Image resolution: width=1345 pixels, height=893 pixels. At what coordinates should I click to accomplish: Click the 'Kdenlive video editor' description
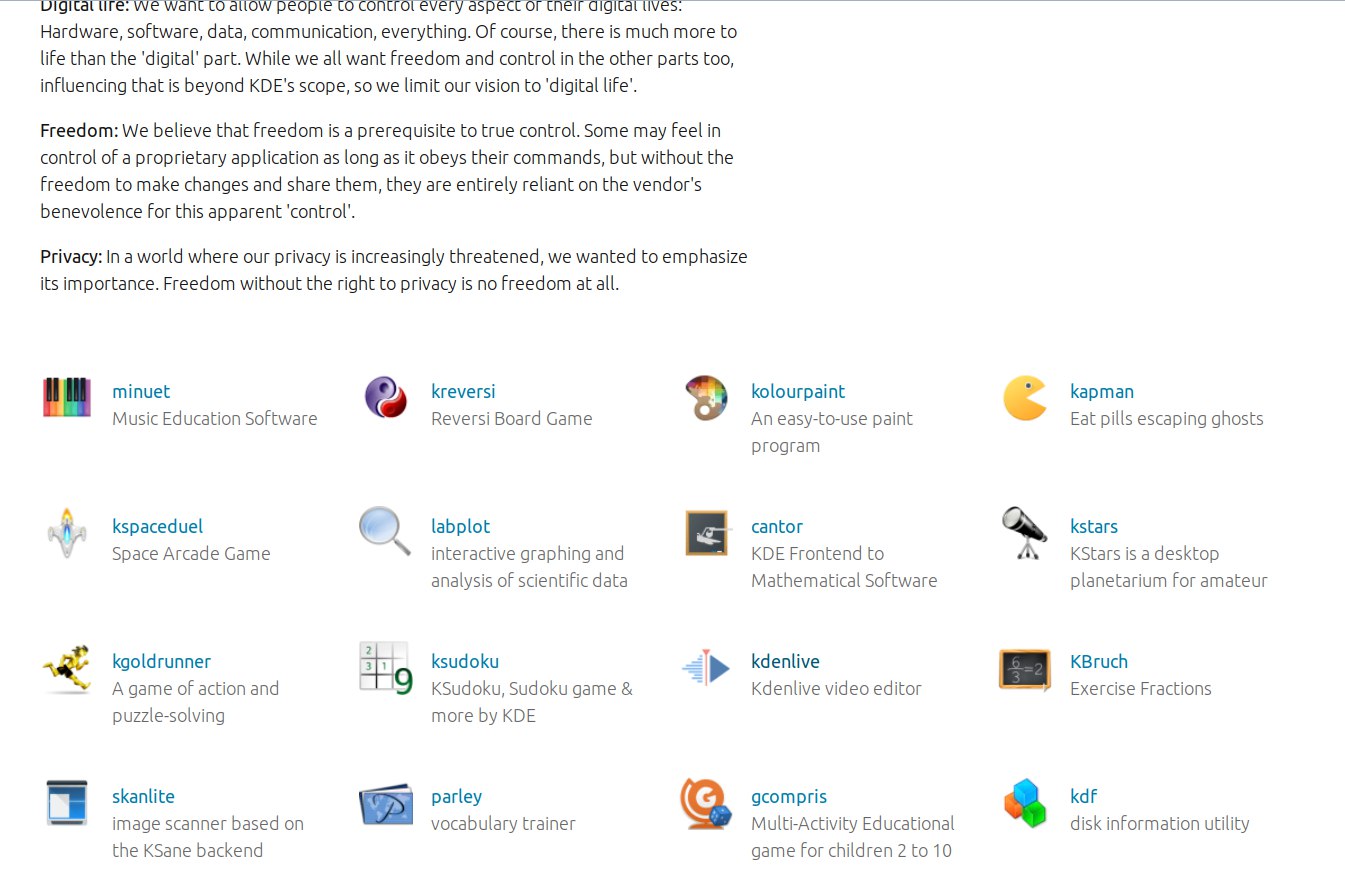pyautogui.click(x=836, y=688)
